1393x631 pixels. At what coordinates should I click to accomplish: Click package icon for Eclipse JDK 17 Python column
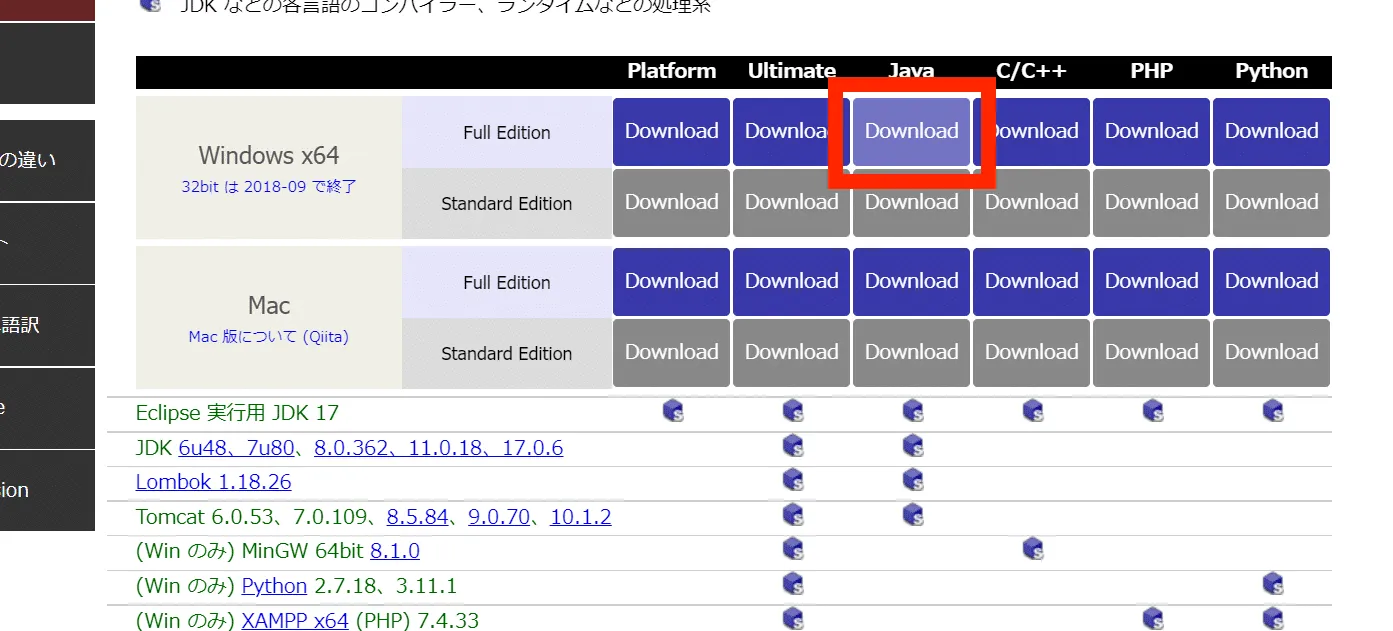coord(1273,410)
